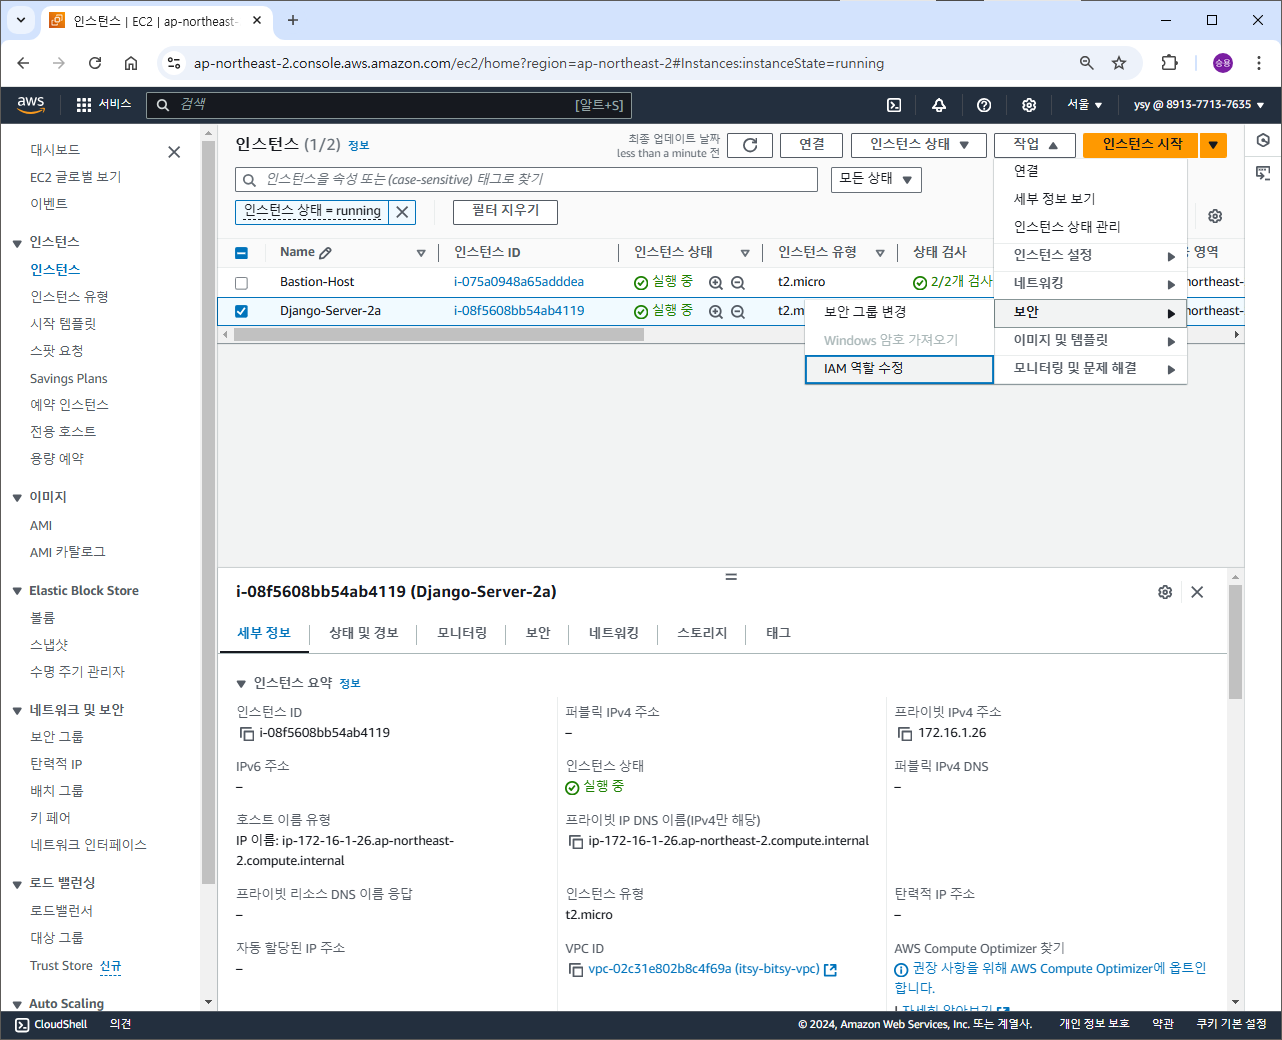Collapse the instance summary section
Viewport: 1282px width, 1040px height.
241,684
